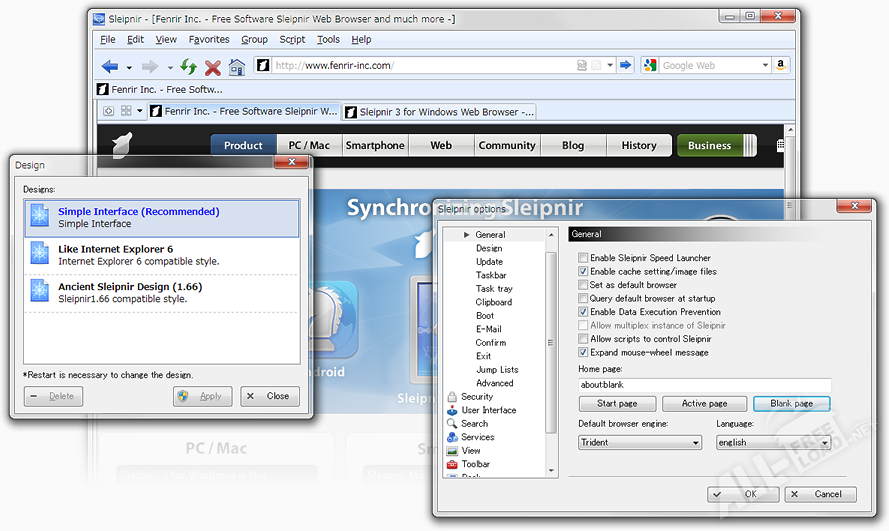Open the Favorites menu

(208, 39)
